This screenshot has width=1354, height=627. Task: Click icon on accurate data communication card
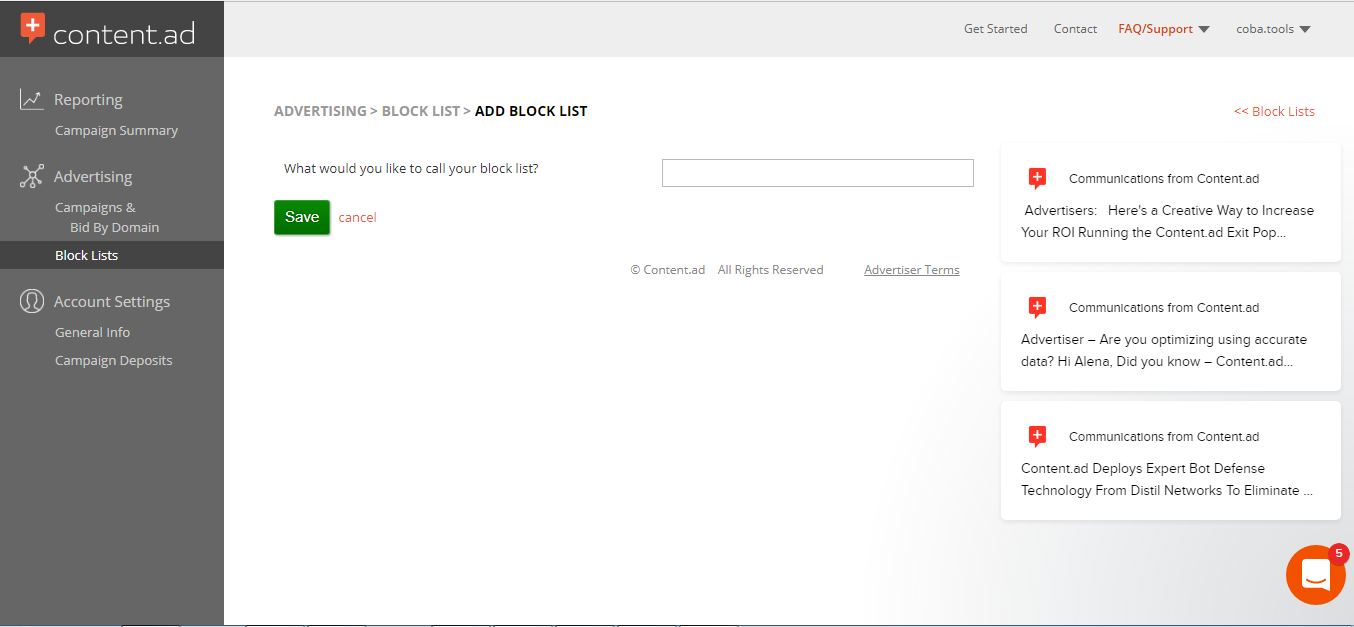point(1038,308)
